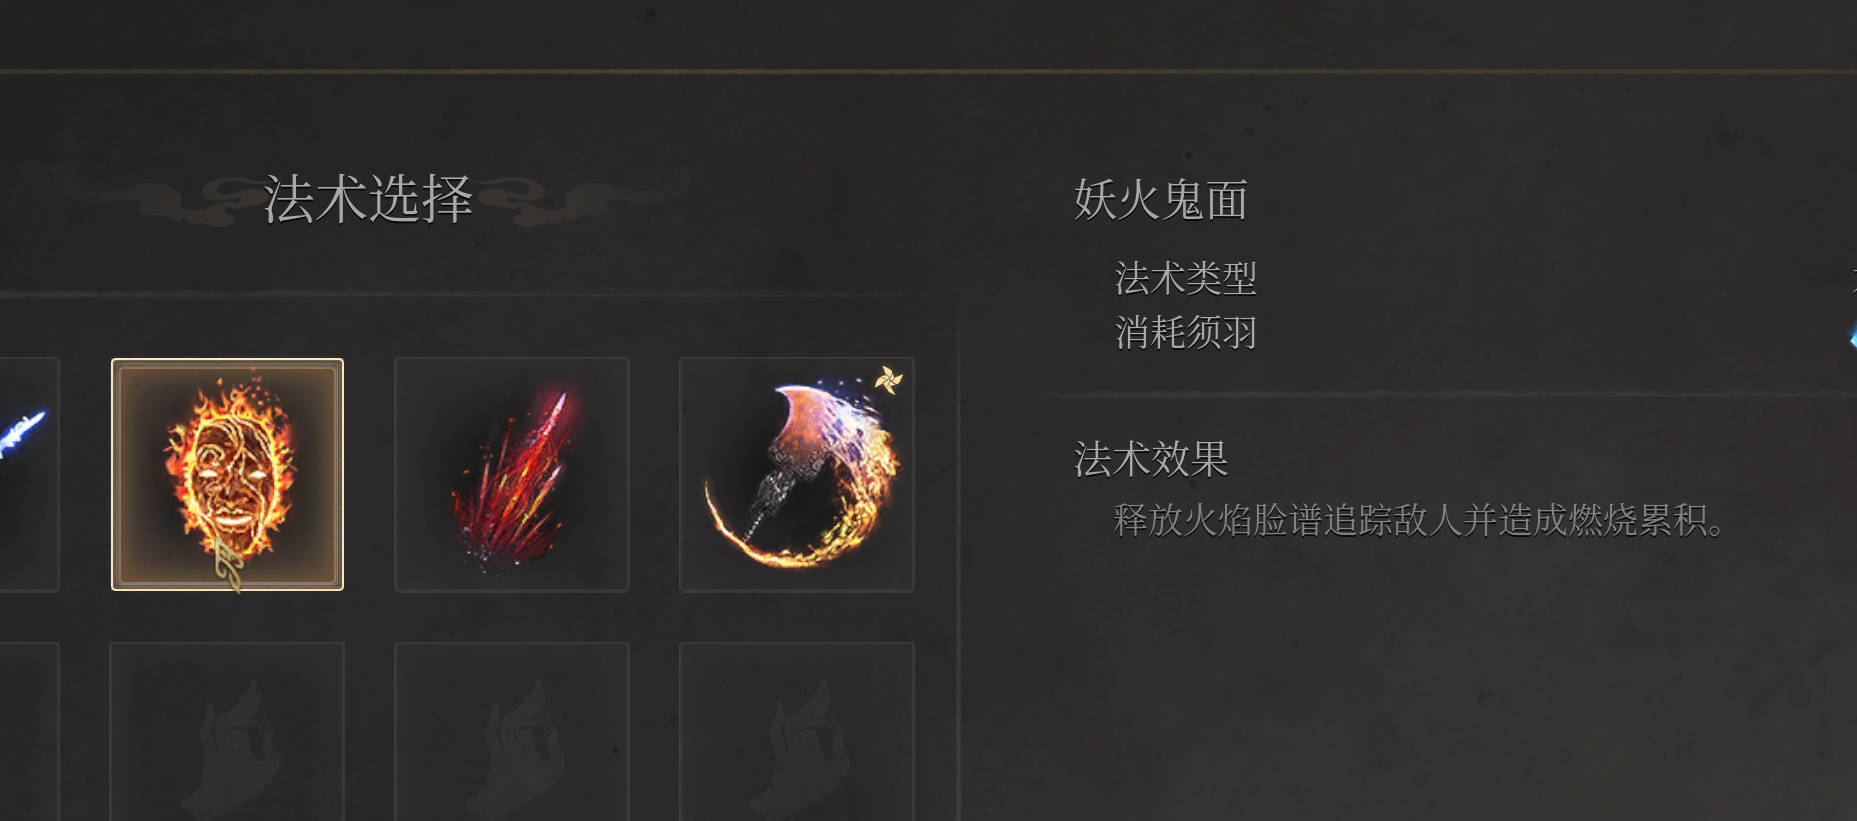The width and height of the screenshot is (1857, 821).
Task: Pick the flaming axe spell icon
Action: pyautogui.click(x=797, y=474)
